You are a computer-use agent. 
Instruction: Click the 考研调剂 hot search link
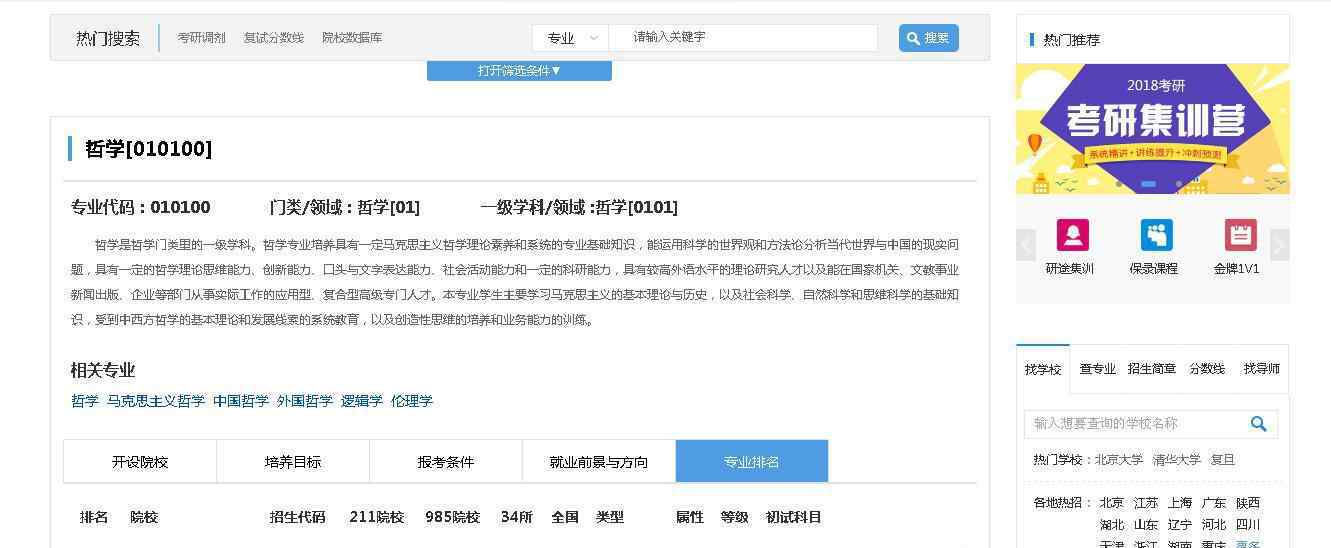click(201, 38)
